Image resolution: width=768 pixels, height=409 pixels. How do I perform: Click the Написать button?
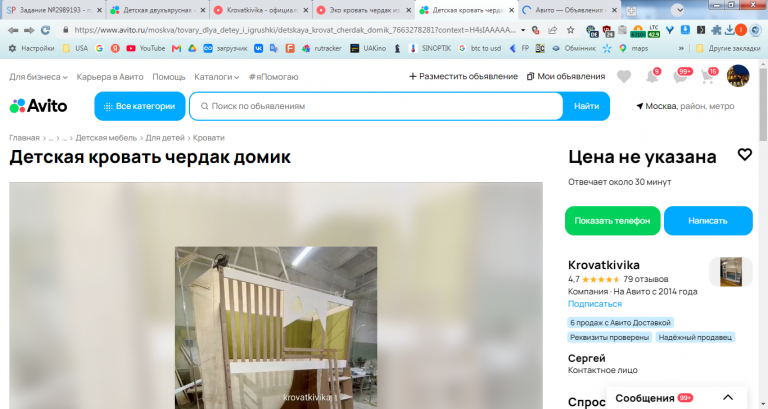[x=708, y=221]
